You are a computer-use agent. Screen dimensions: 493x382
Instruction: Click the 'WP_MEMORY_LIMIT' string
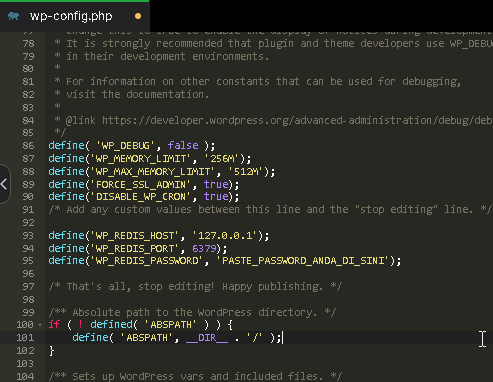[140, 159]
